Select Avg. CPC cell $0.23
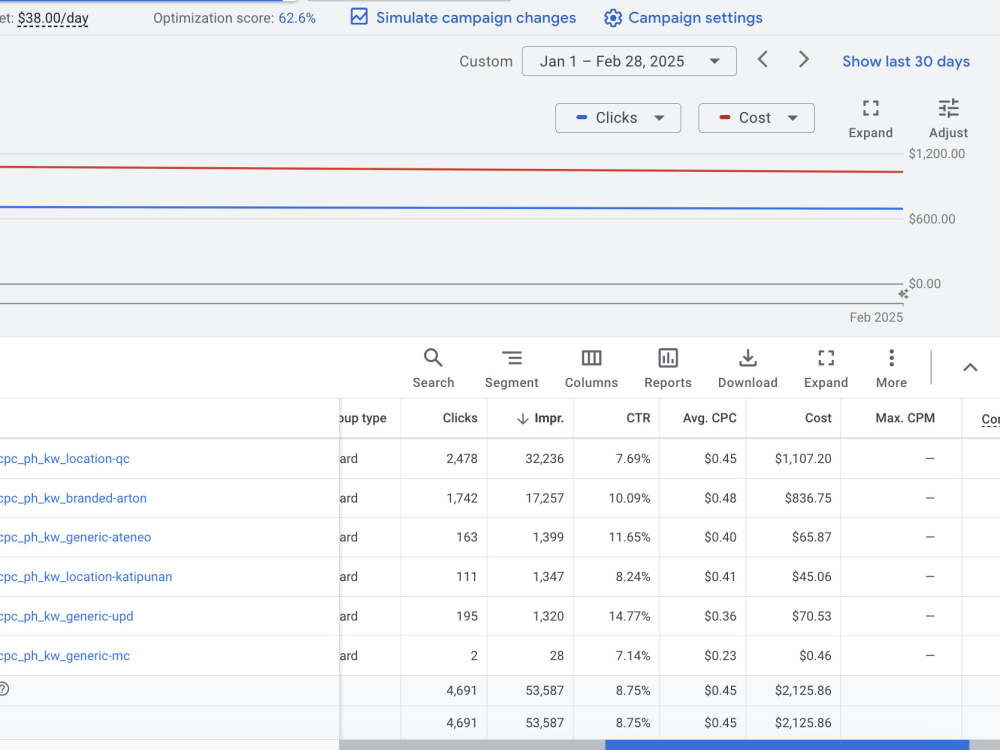 (x=720, y=656)
